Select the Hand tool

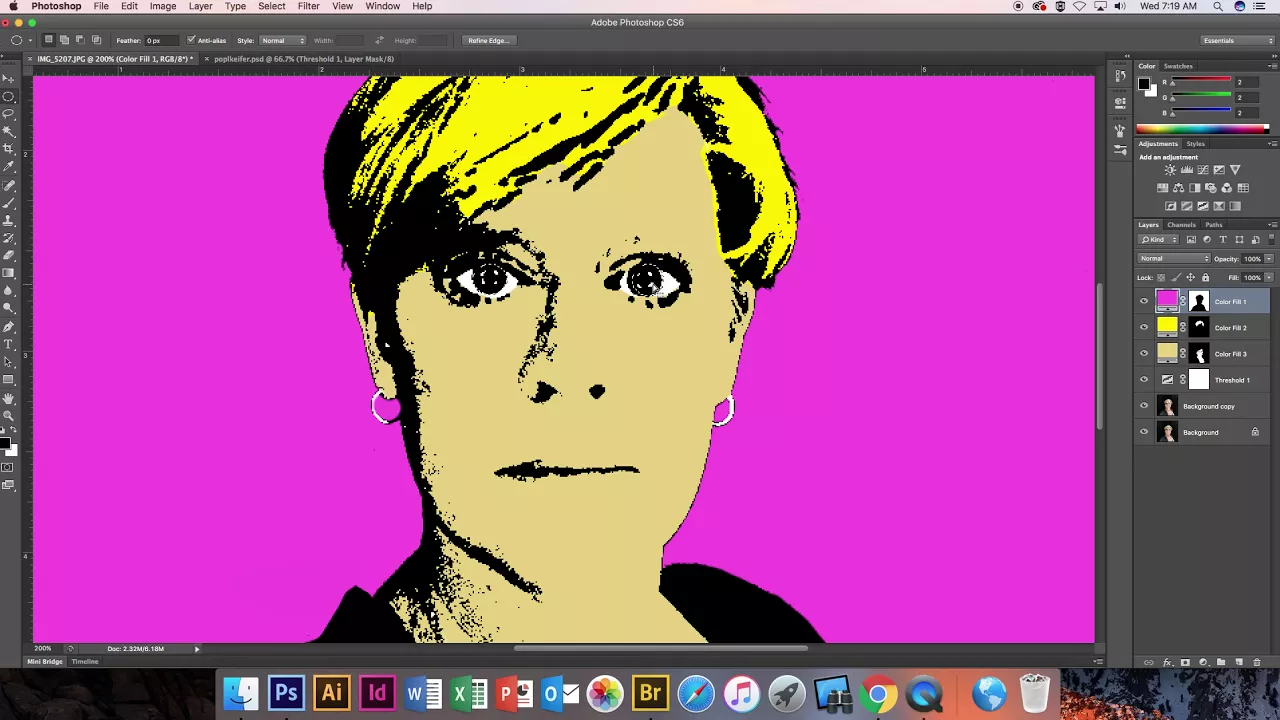point(9,398)
